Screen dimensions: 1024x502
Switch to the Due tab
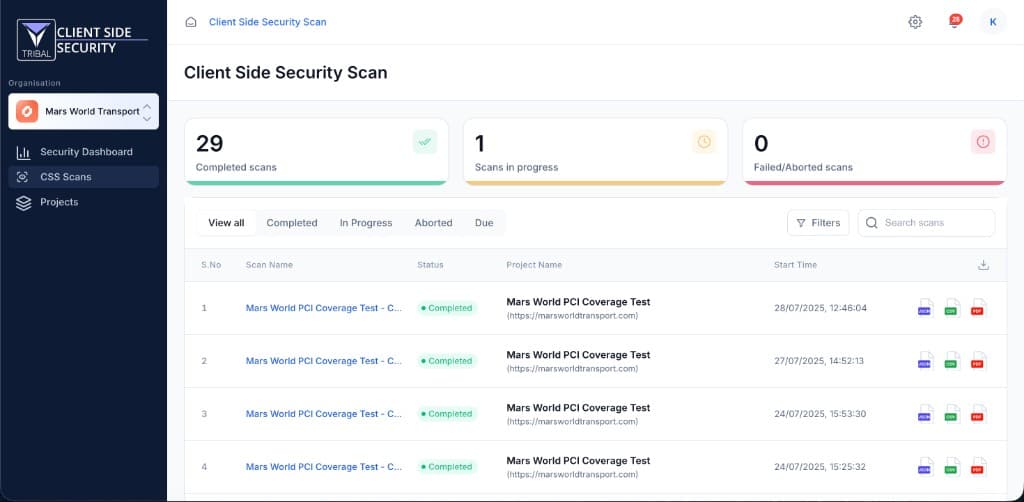[484, 223]
